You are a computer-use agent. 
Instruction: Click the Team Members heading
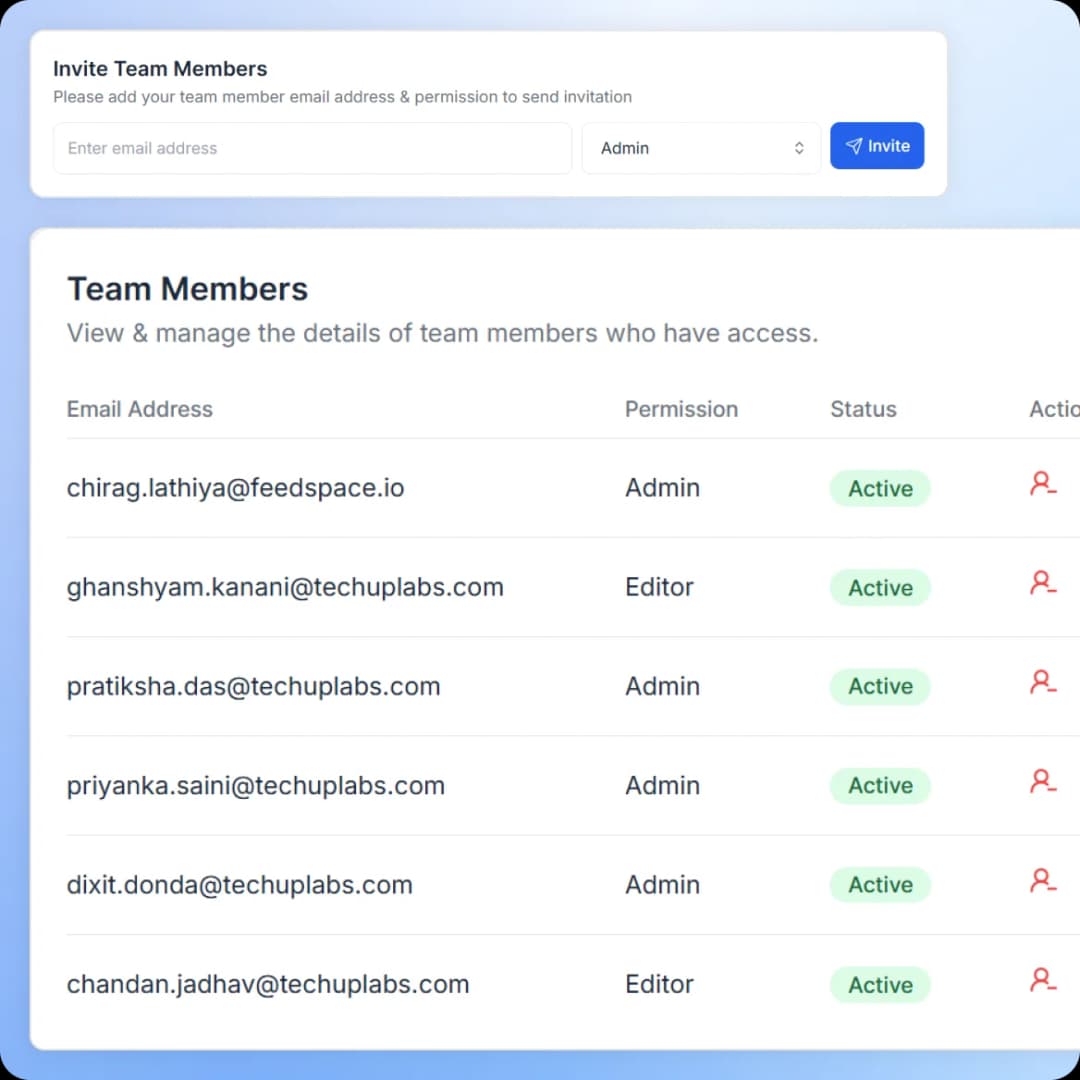187,289
